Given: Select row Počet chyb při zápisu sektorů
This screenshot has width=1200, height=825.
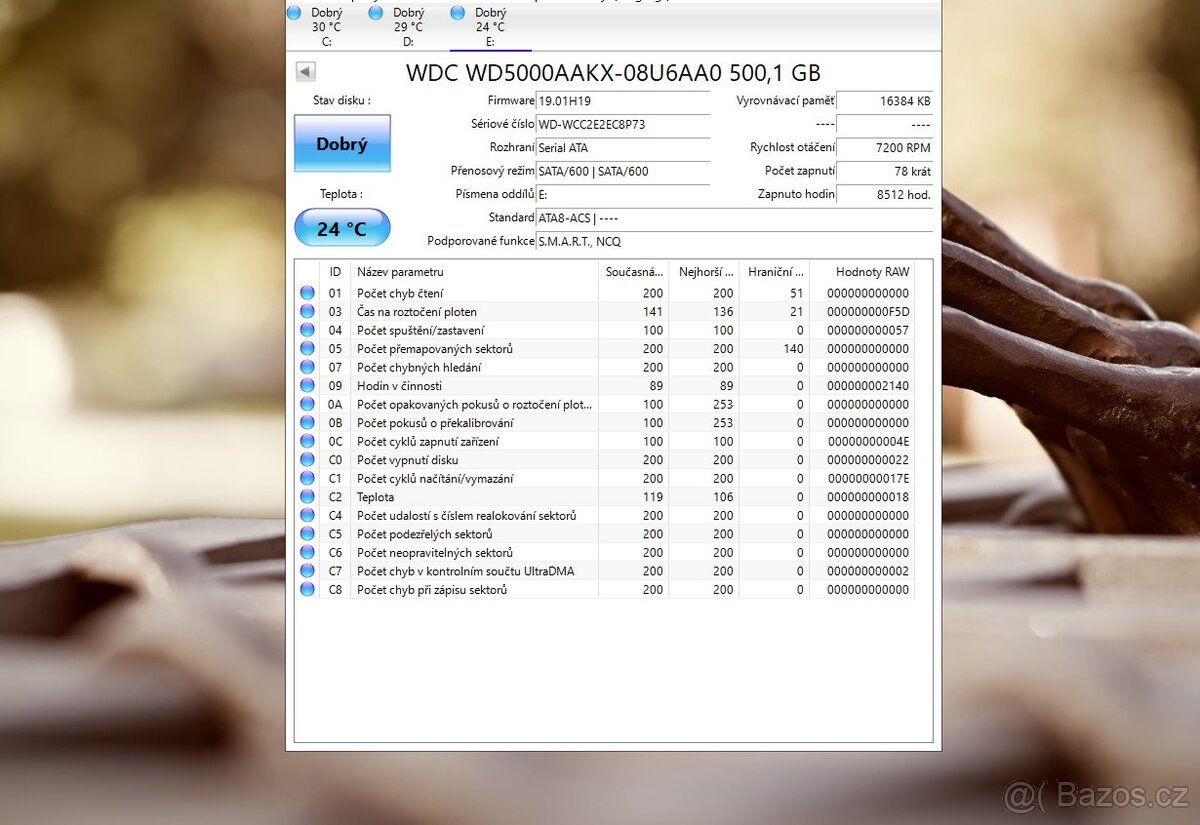Looking at the screenshot, I should pyautogui.click(x=606, y=589).
